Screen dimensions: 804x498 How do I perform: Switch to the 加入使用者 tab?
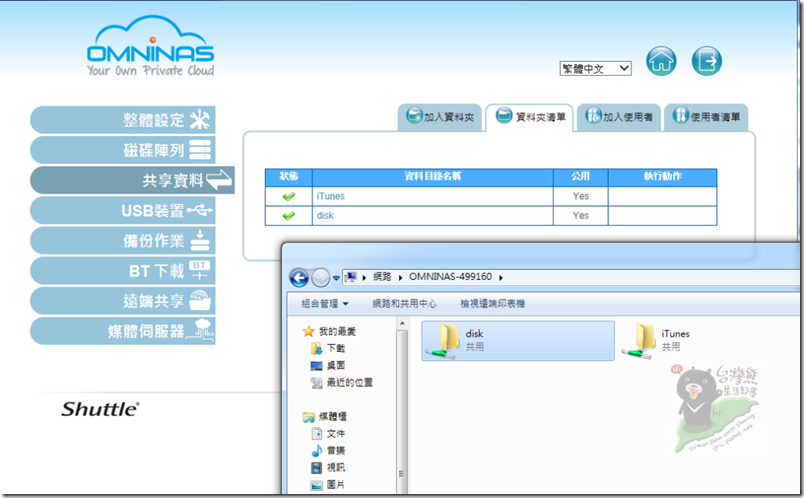click(619, 117)
